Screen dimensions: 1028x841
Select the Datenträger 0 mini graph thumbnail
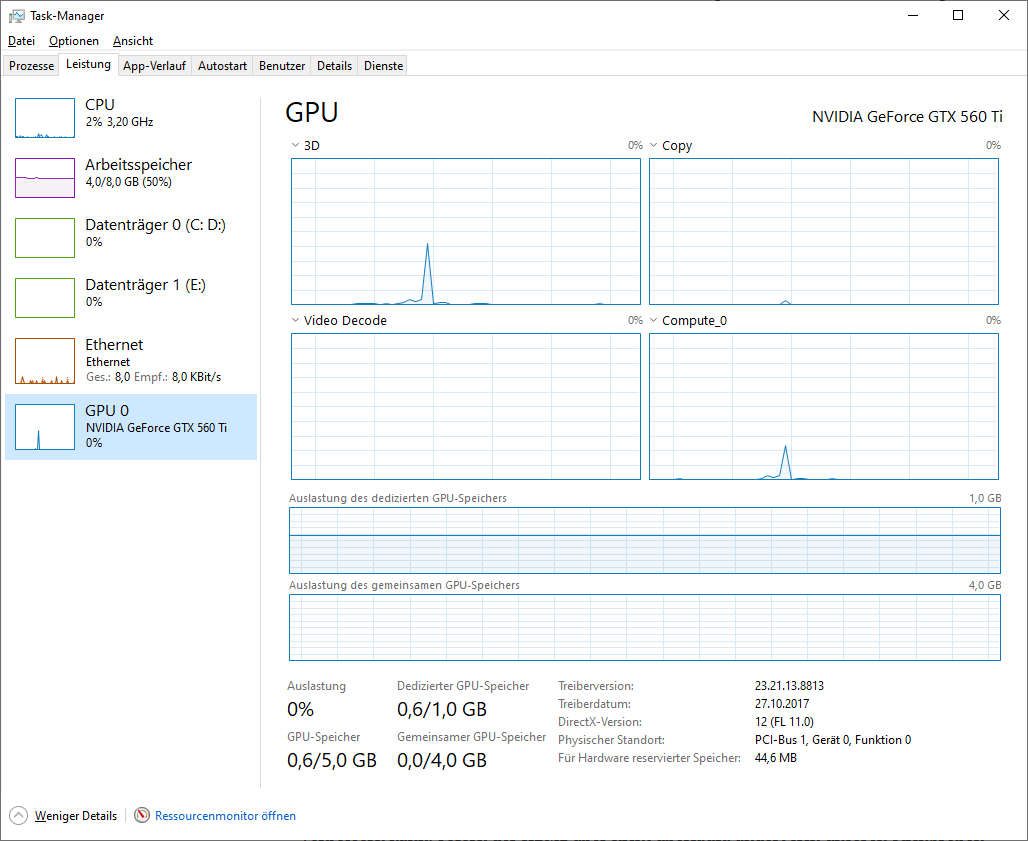(45, 238)
